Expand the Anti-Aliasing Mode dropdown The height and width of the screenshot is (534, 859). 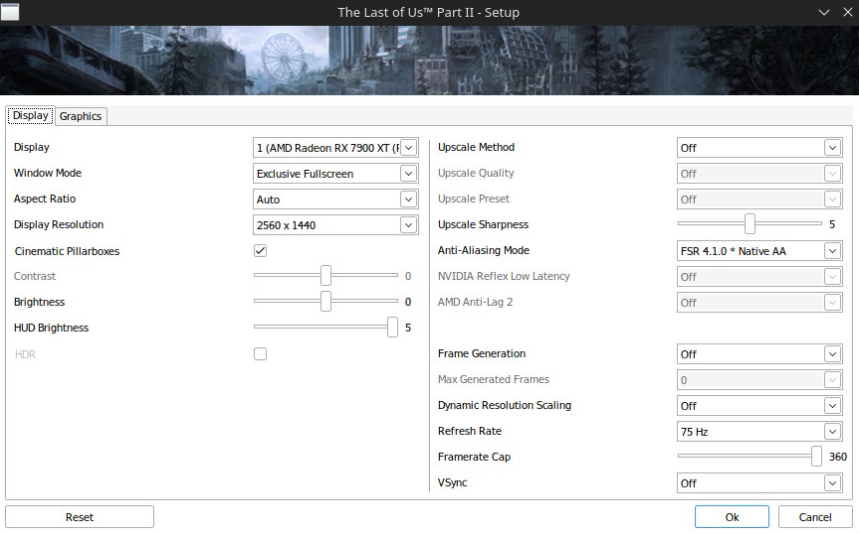(x=760, y=251)
